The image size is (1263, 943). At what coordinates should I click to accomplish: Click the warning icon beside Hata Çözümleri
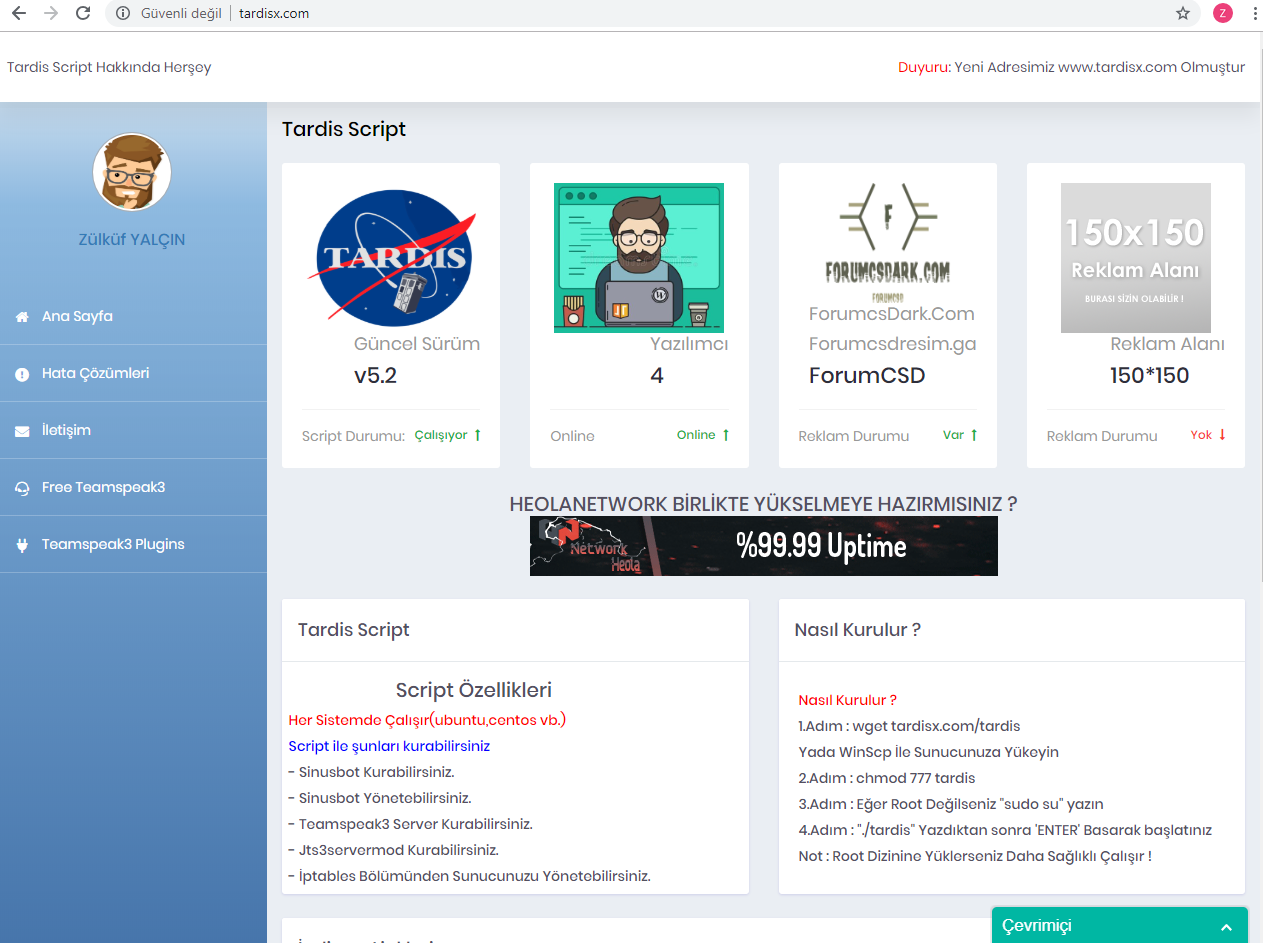pyautogui.click(x=22, y=374)
